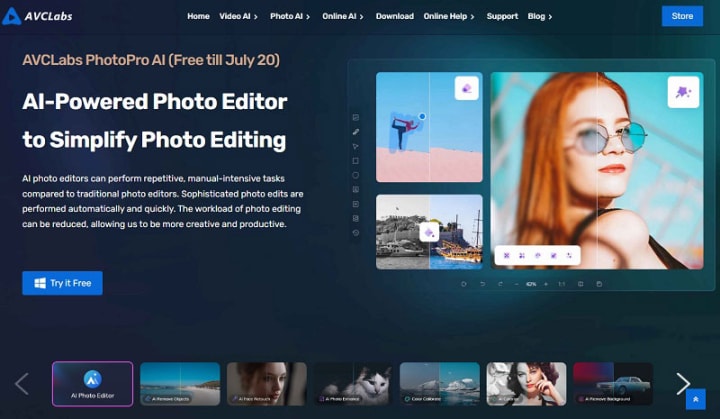This screenshot has width=720, height=419.
Task: Select the AI Remove Background car thumbnail
Action: (613, 384)
